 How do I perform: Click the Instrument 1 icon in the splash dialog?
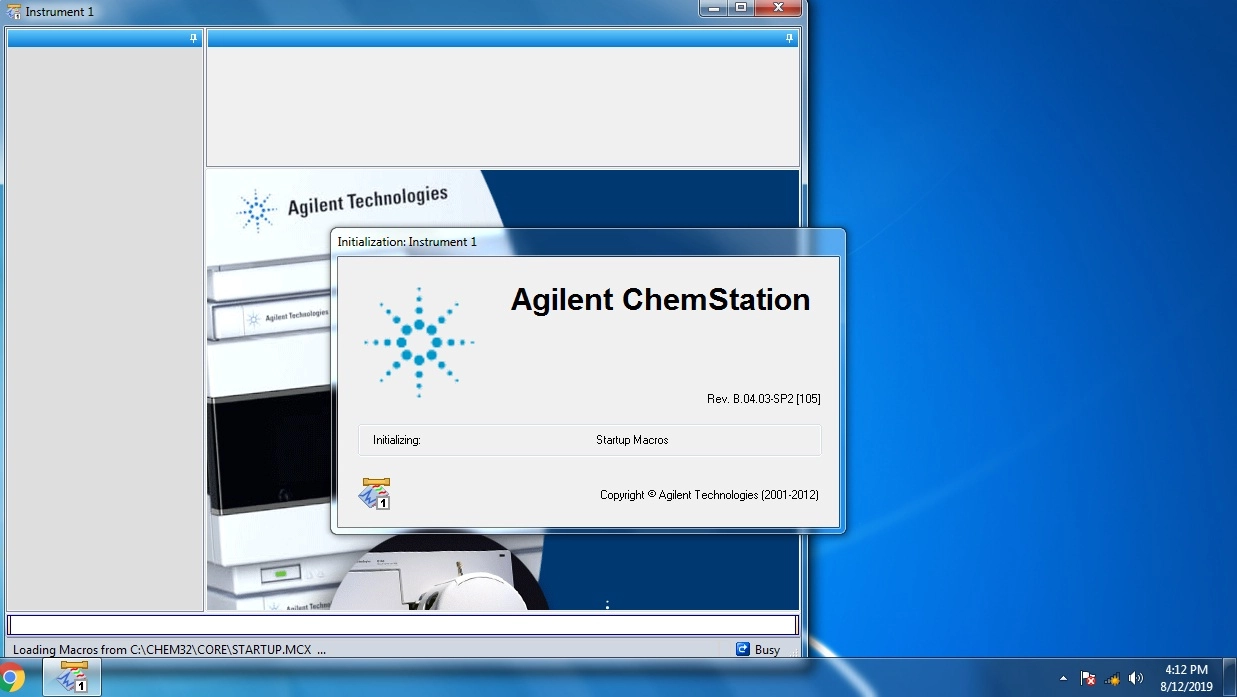(376, 493)
